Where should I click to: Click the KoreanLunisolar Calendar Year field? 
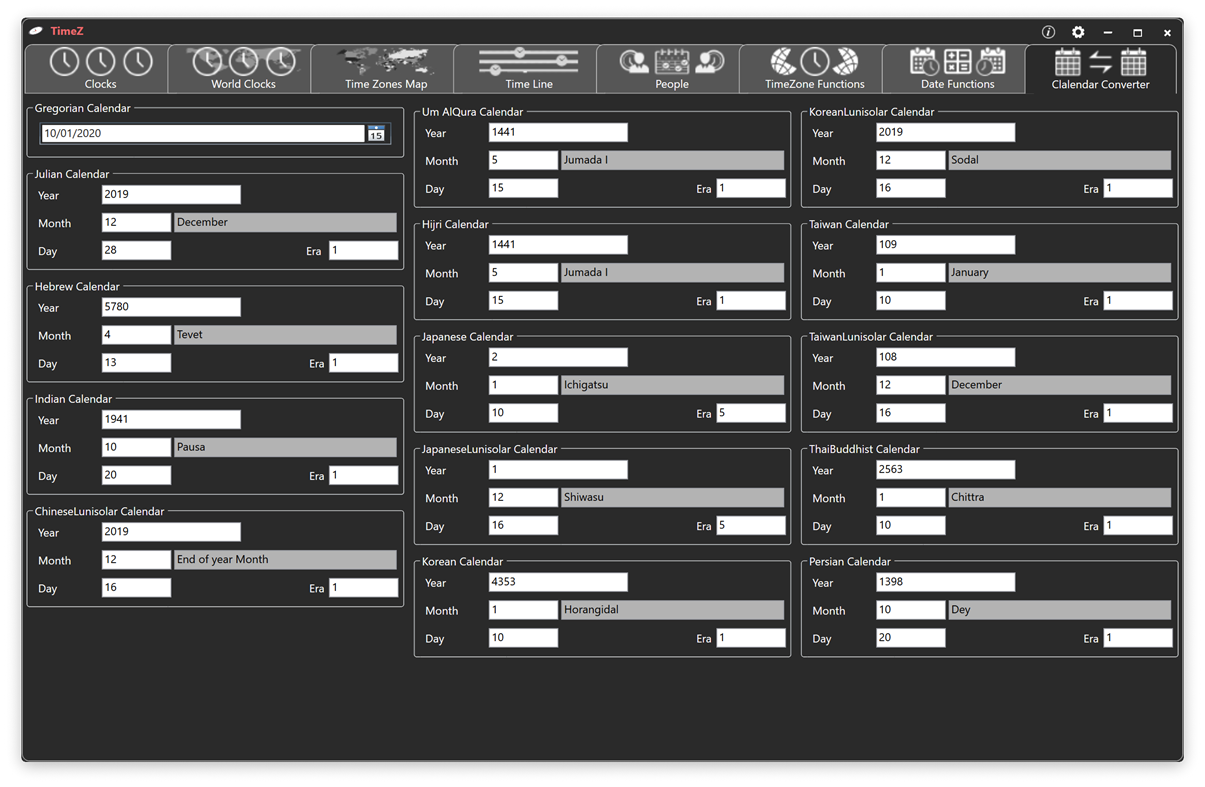tap(945, 132)
